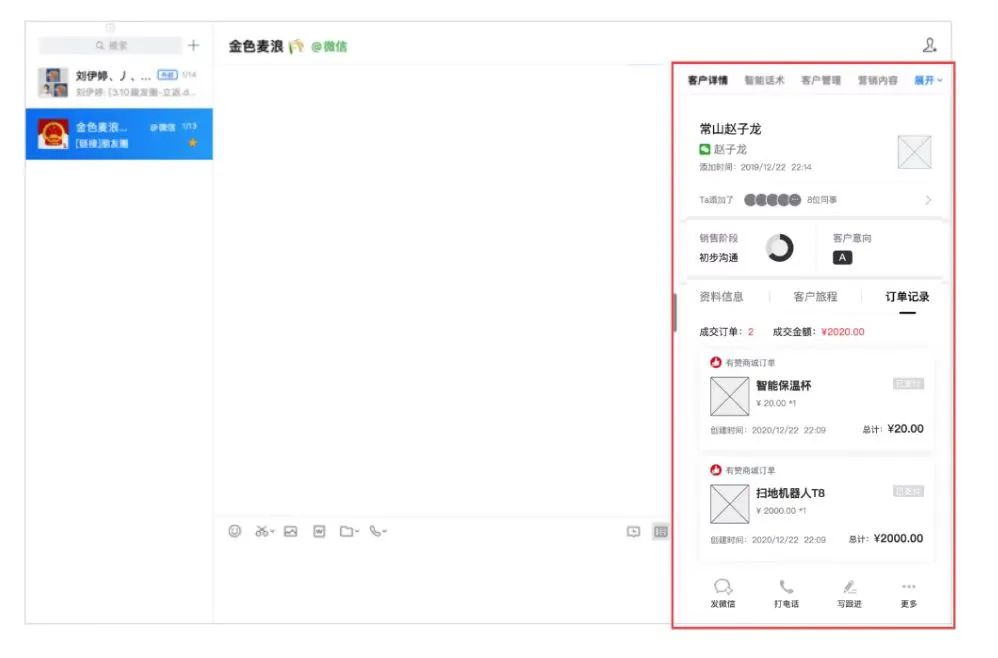
Task: Click the 打电话 phone action
Action: pos(786,593)
